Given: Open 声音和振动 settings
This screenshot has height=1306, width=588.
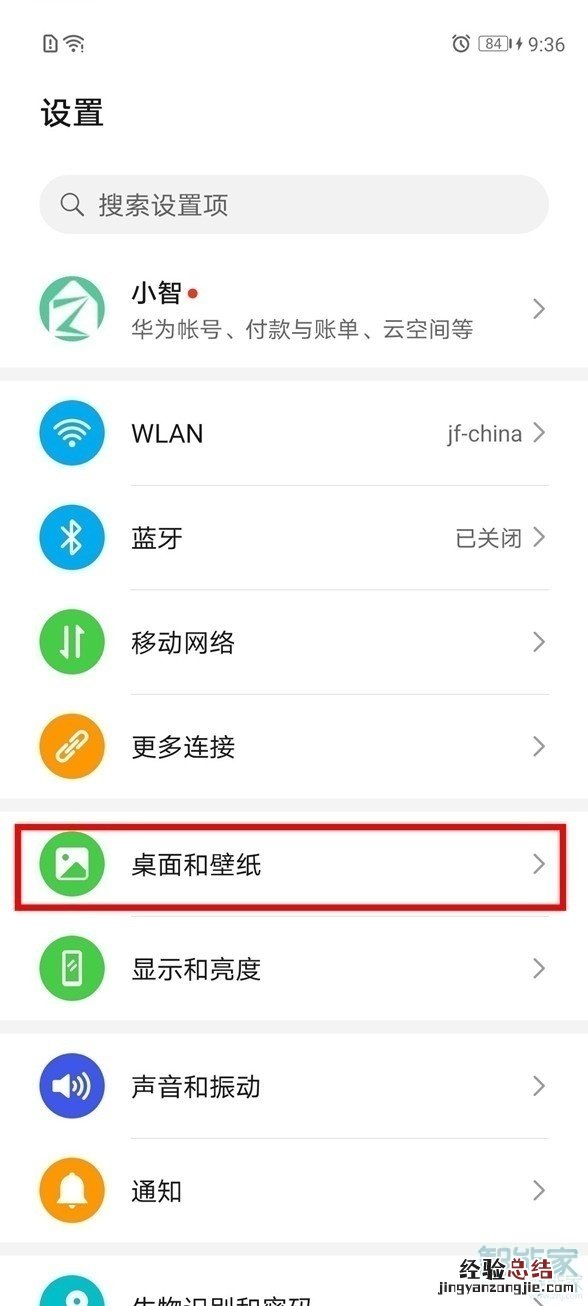Looking at the screenshot, I should (x=294, y=1086).
